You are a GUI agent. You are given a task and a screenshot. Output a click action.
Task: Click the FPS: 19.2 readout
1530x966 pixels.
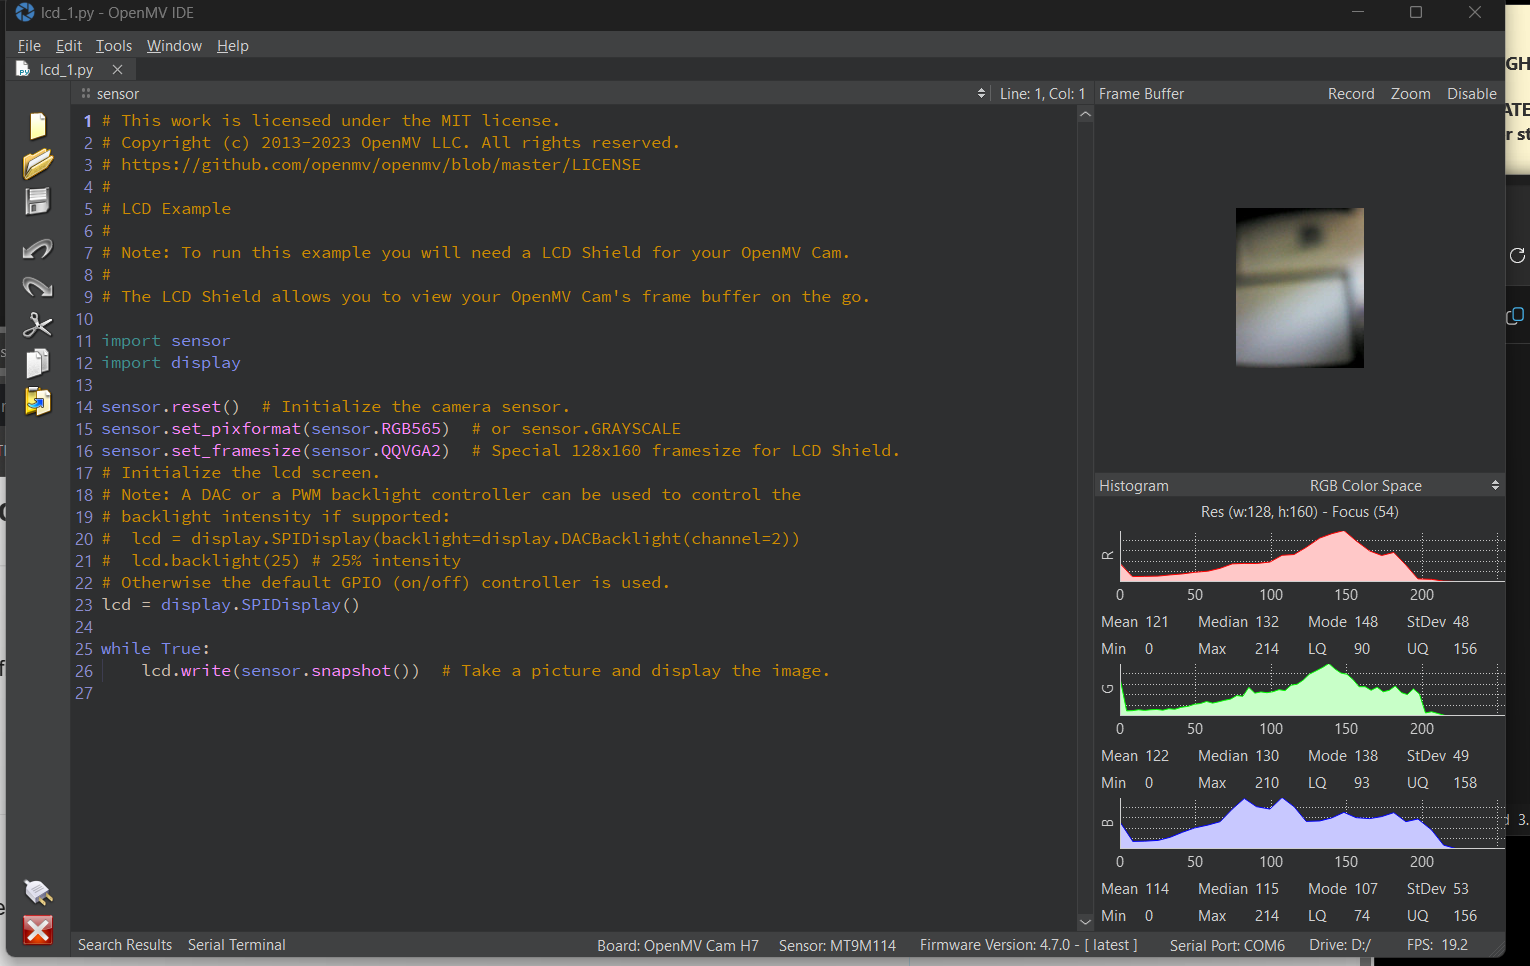pos(1437,945)
